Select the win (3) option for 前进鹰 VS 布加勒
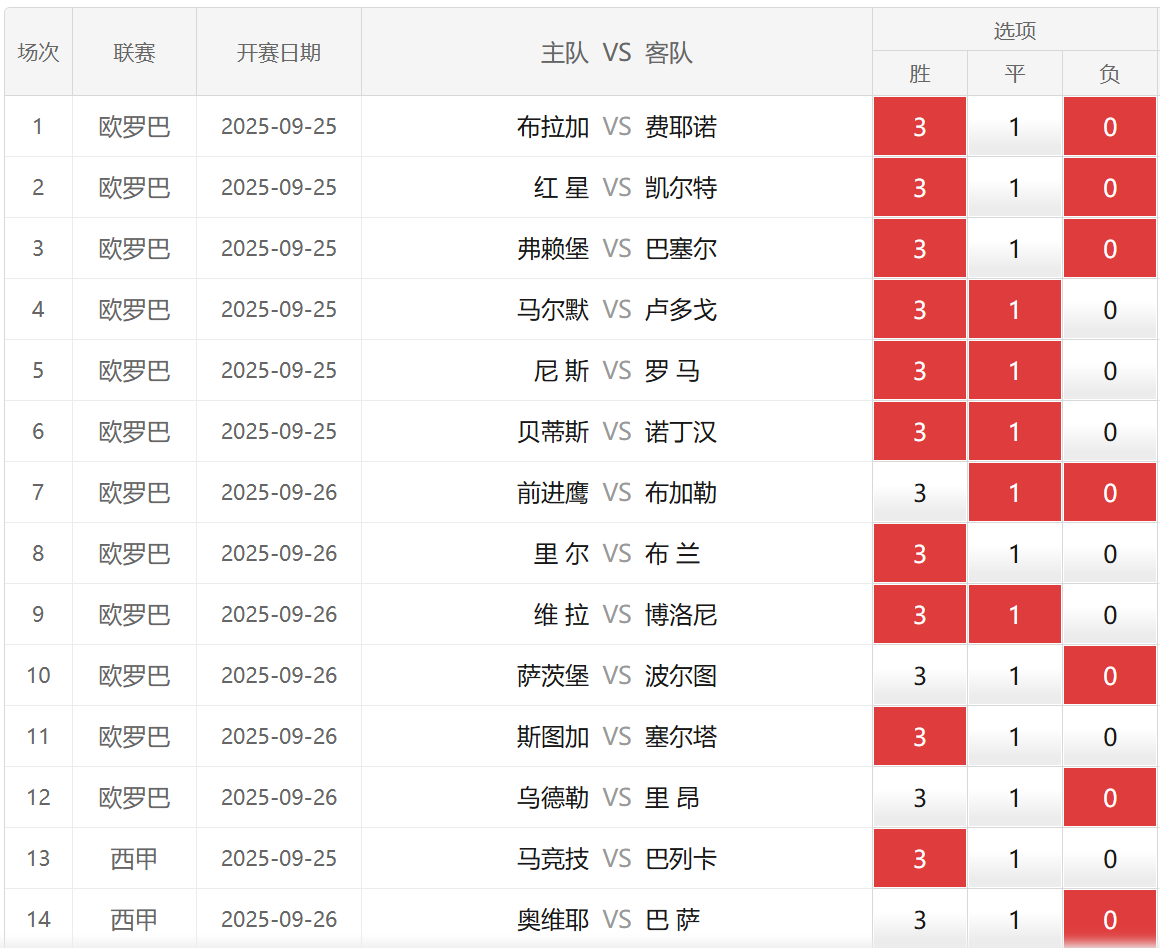1160x948 pixels. pos(919,493)
